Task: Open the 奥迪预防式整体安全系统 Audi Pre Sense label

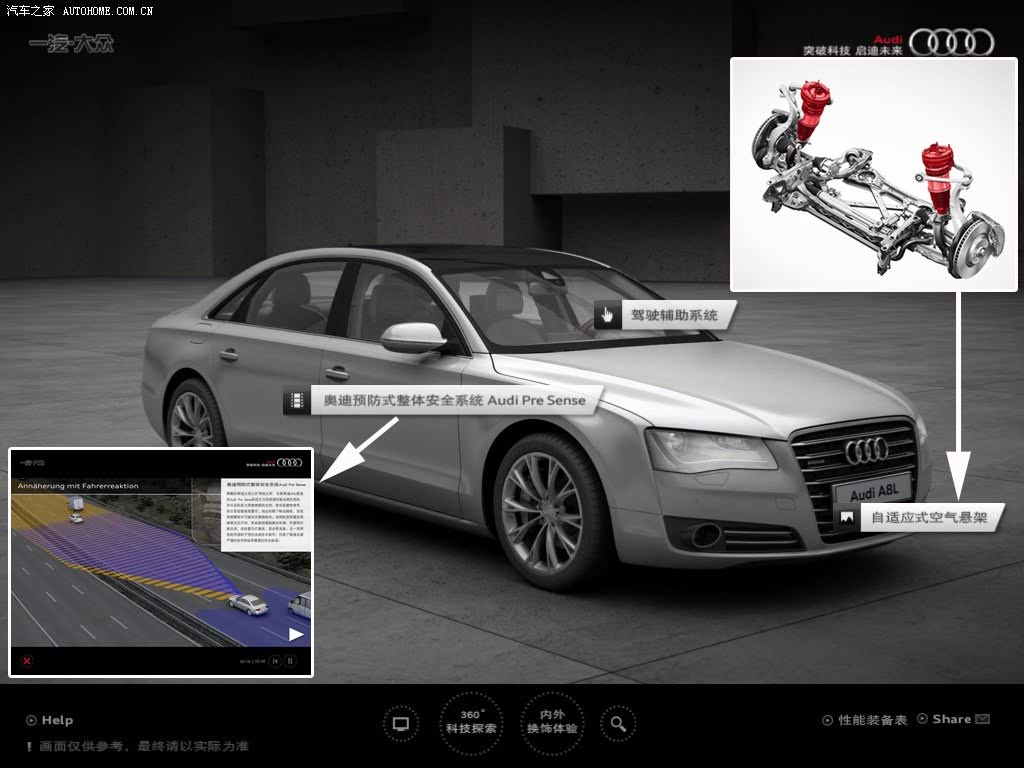Action: tap(455, 400)
